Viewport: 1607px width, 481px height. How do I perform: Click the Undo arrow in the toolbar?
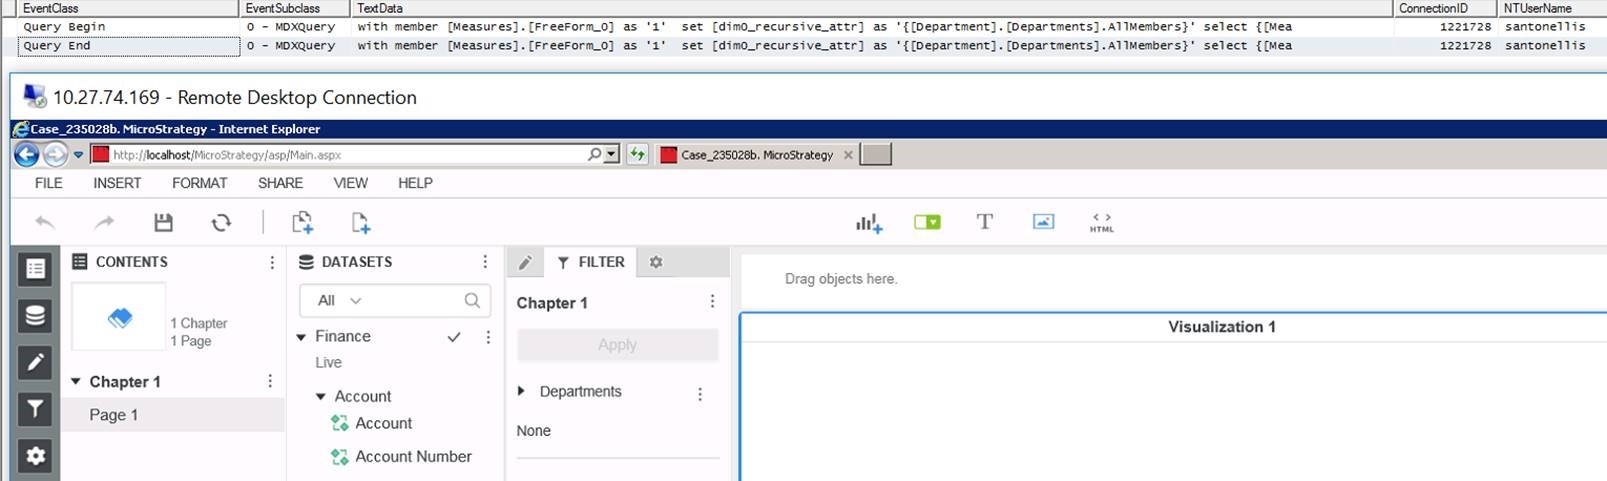pos(45,222)
